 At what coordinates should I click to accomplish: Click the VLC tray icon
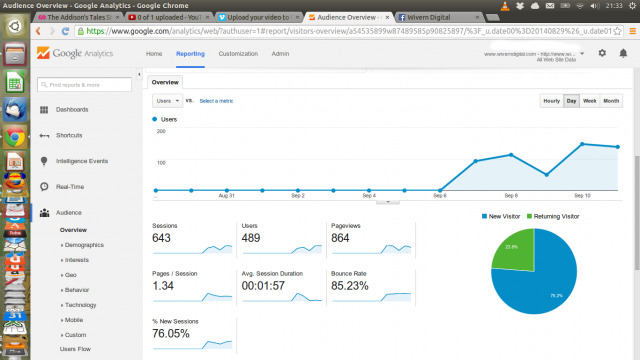point(505,6)
